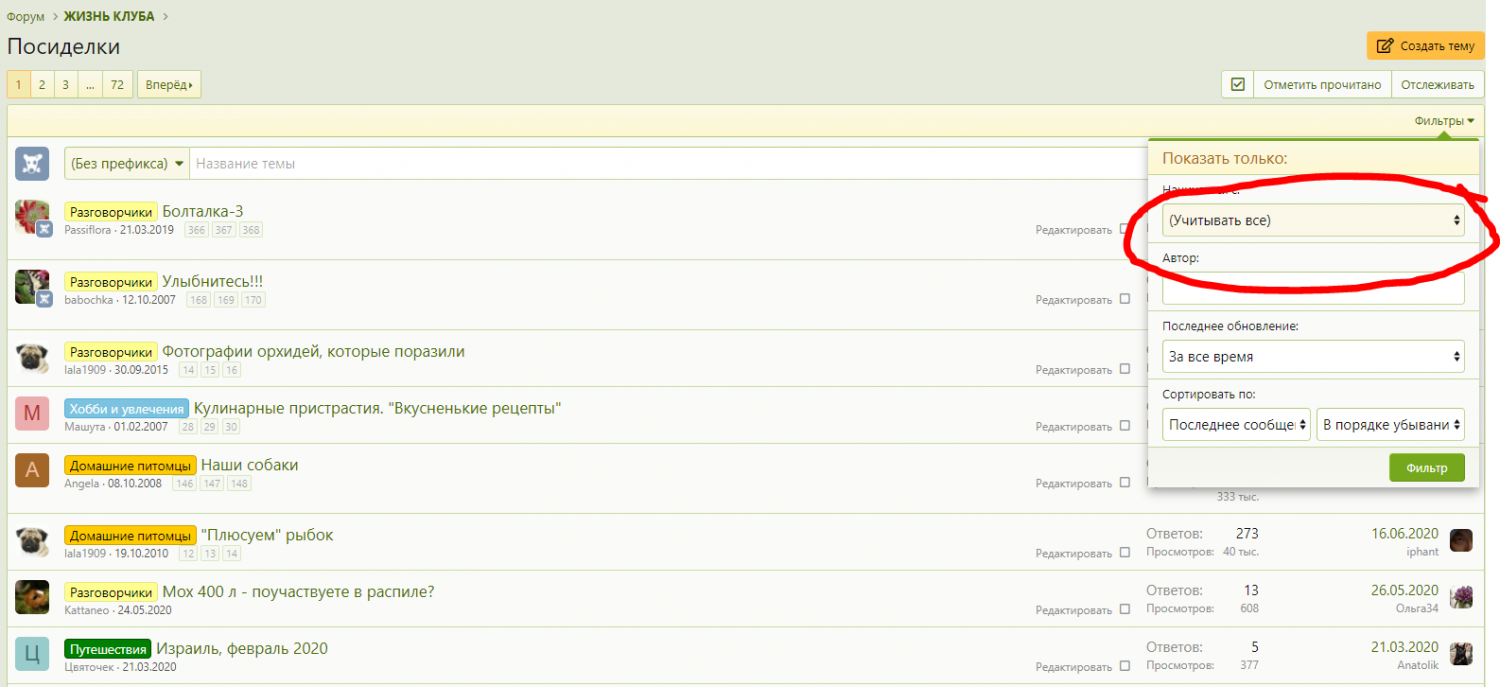Click the skull avatar icon beside the topic title field
The height and width of the screenshot is (687, 1500).
[x=32, y=164]
